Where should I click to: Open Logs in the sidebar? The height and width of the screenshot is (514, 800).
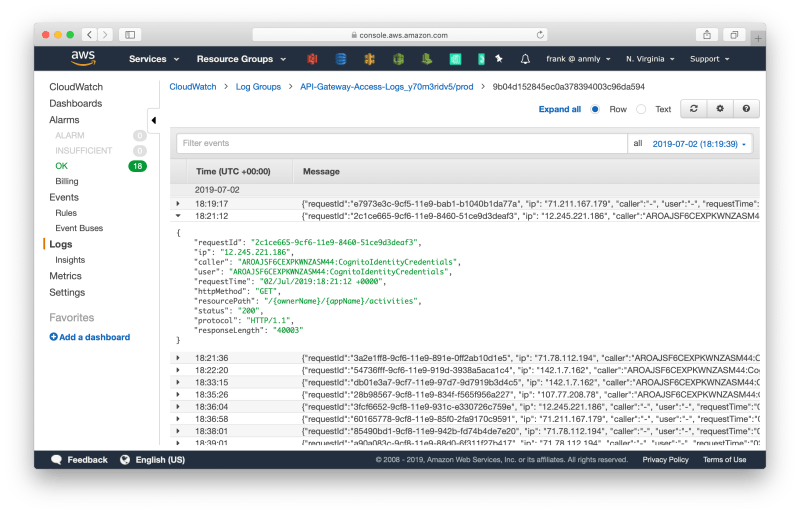point(61,244)
